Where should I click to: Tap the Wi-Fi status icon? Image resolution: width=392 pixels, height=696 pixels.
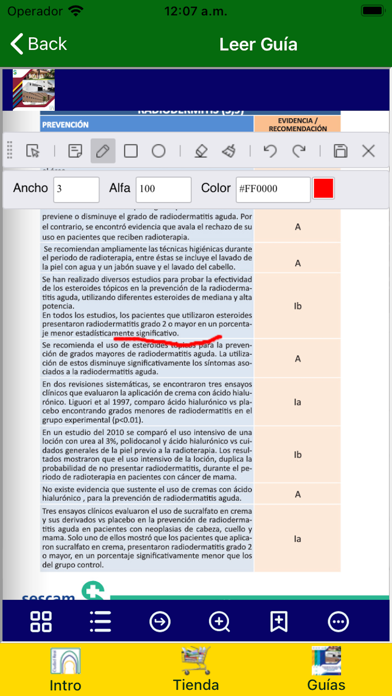click(76, 11)
